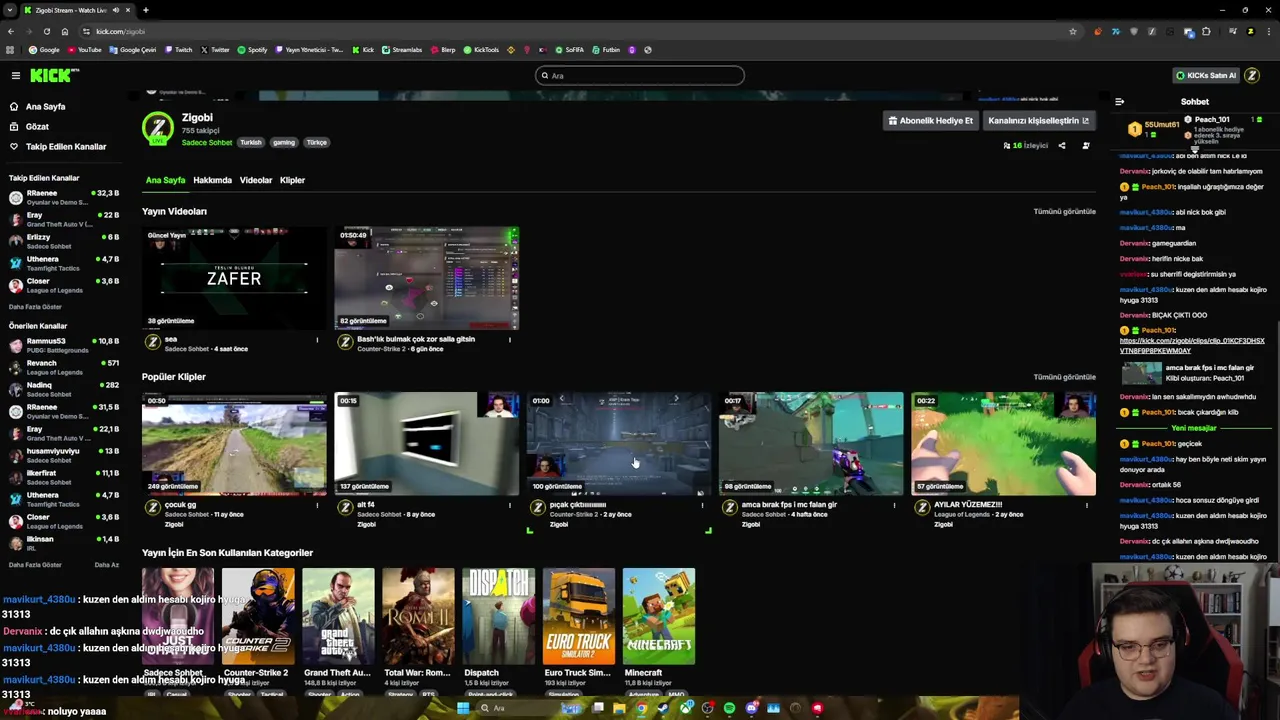The width and height of the screenshot is (1280, 720).
Task: Open the YouTube bookmark
Action: point(85,50)
